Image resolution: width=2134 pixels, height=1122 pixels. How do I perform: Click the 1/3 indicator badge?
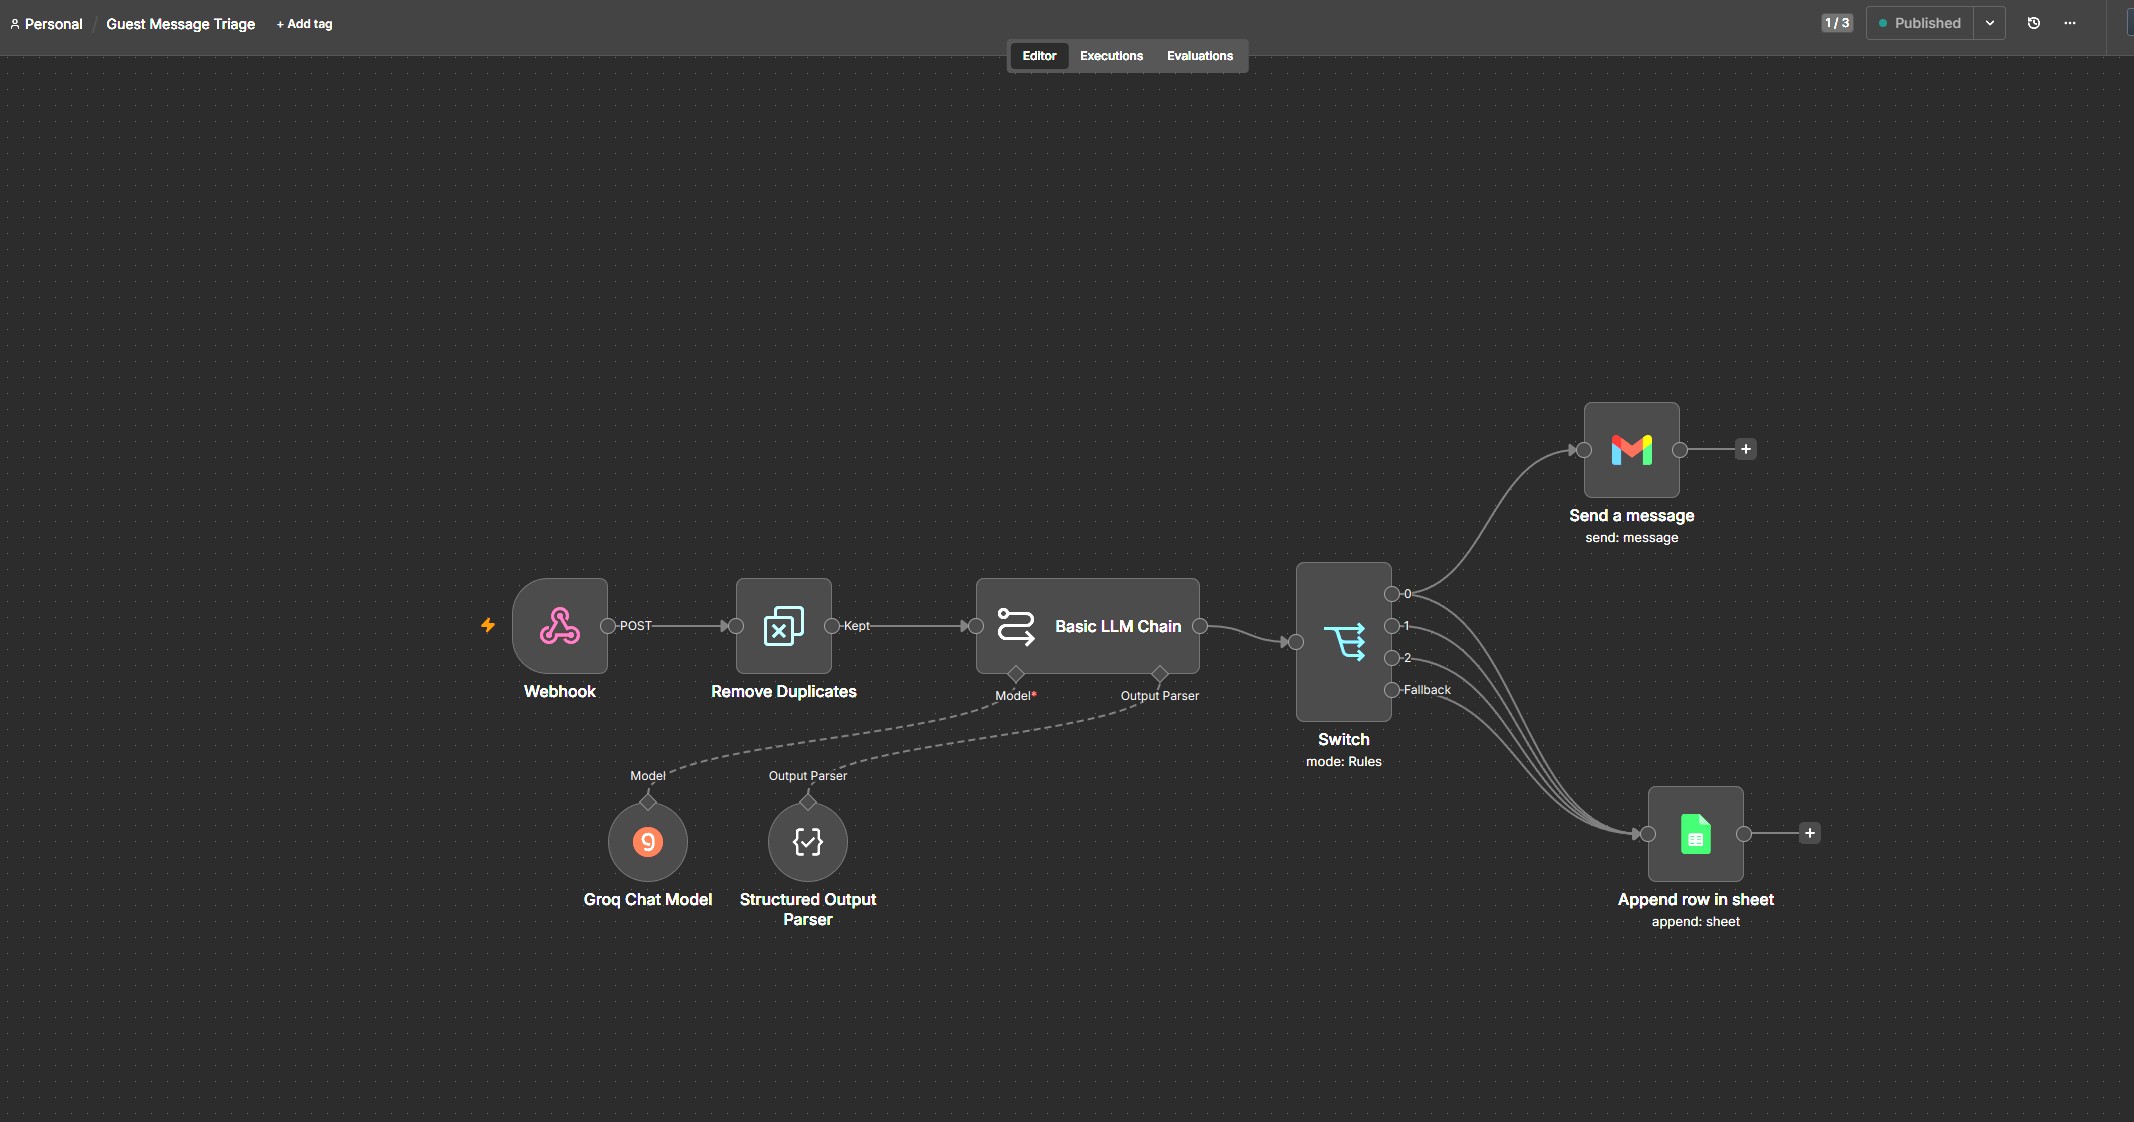(x=1837, y=23)
